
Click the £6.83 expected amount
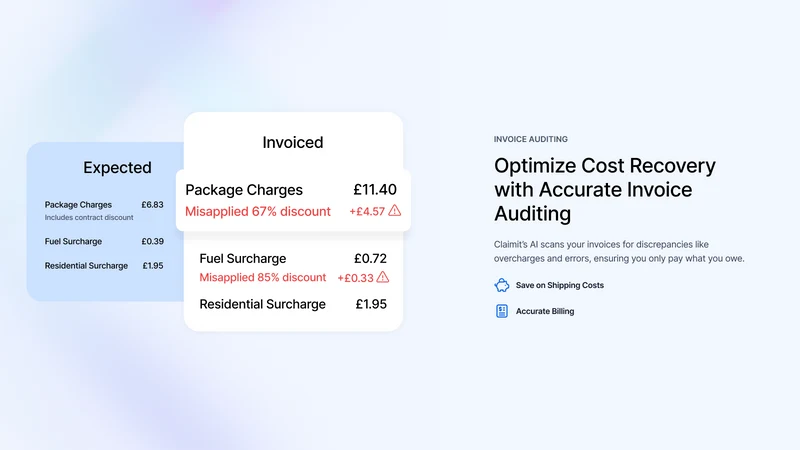153,205
